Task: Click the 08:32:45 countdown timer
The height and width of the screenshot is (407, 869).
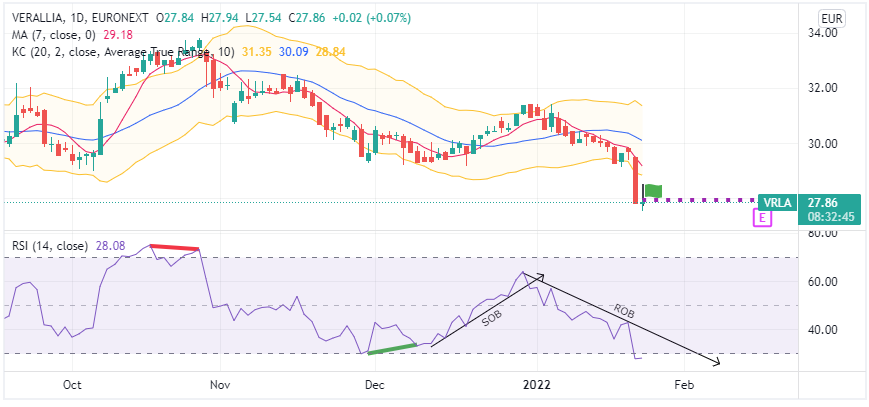Action: [x=829, y=217]
